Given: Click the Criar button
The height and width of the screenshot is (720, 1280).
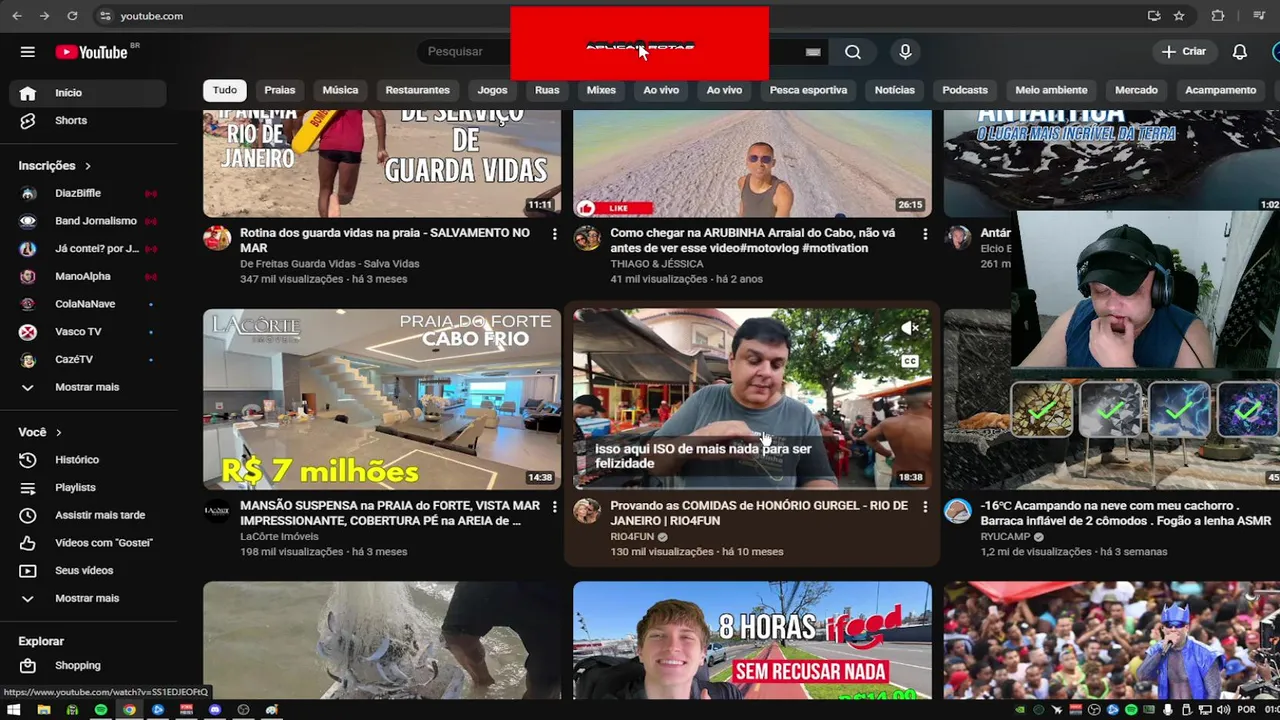Looking at the screenshot, I should (1184, 52).
